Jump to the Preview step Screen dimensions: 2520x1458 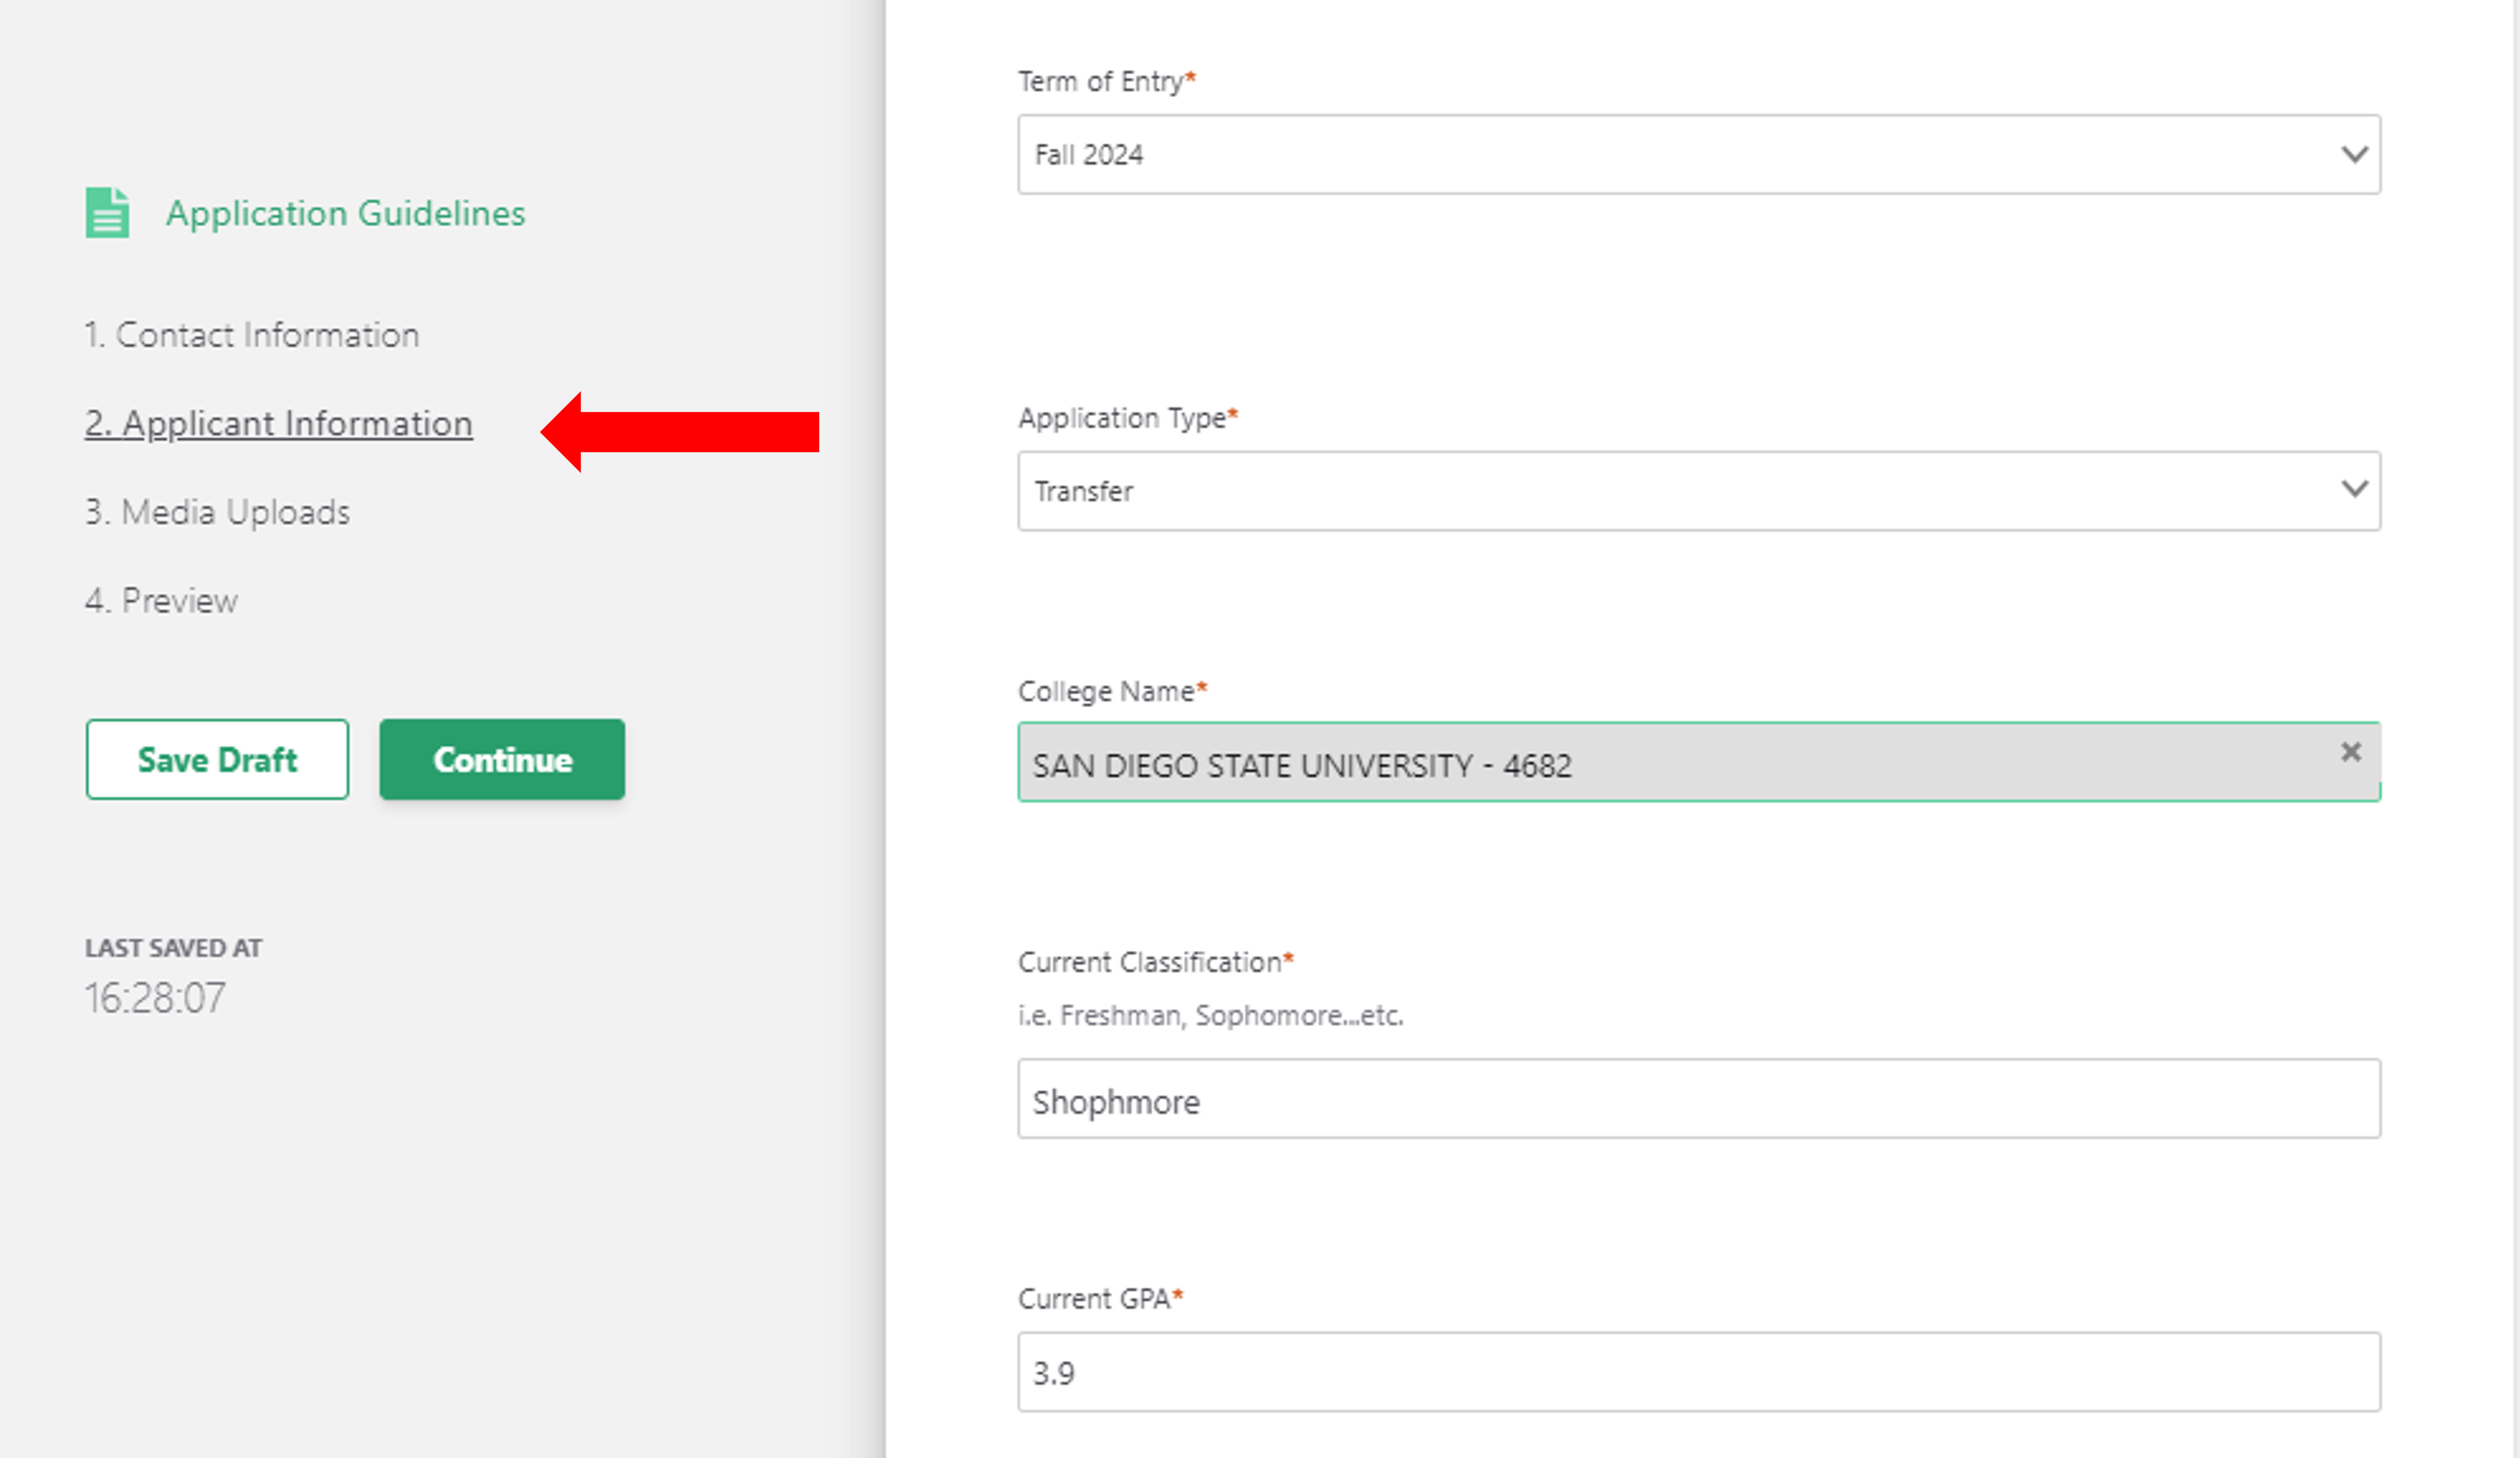click(162, 601)
